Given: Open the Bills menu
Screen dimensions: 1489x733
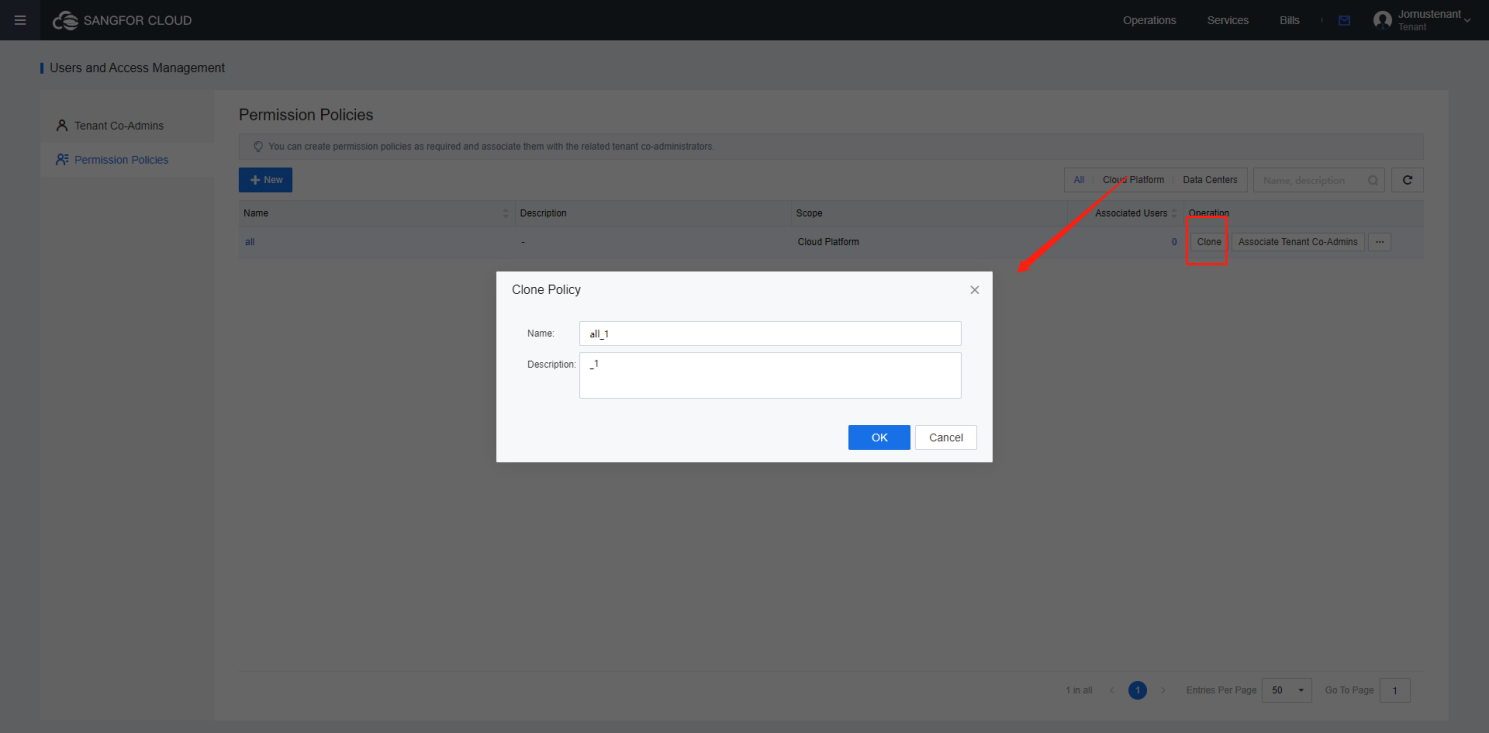Looking at the screenshot, I should (x=1289, y=20).
